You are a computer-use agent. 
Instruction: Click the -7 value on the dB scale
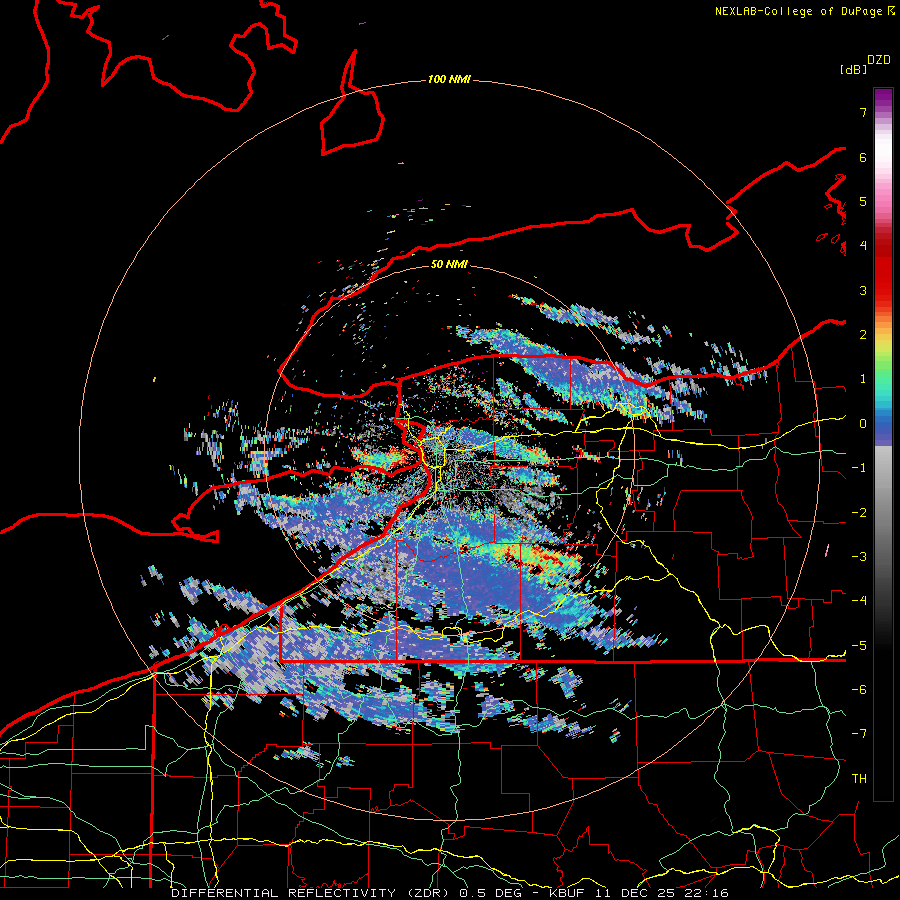tap(859, 734)
